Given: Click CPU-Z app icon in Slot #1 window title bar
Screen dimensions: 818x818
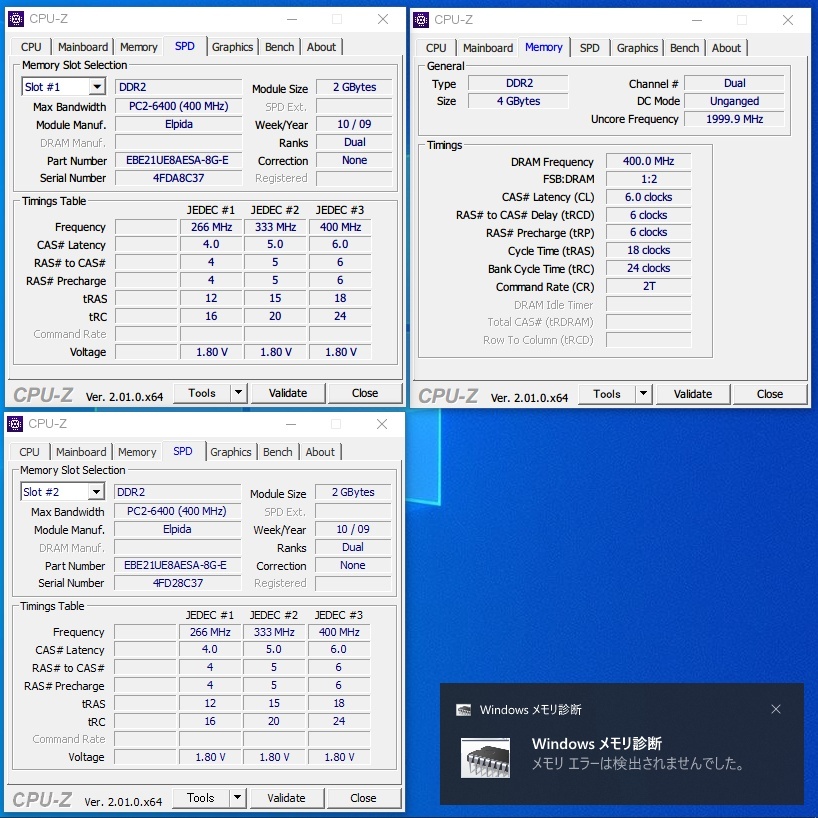Looking at the screenshot, I should tap(16, 19).
